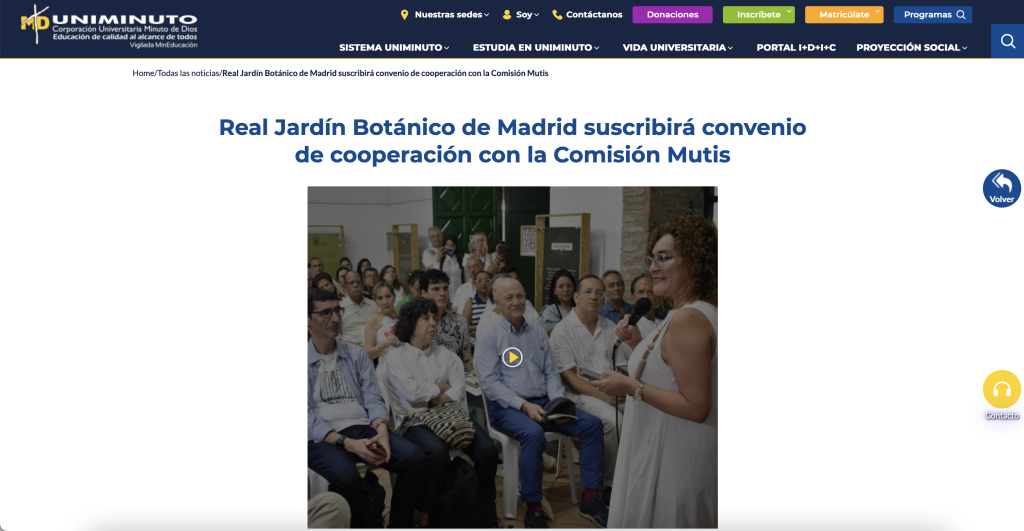1024x531 pixels.
Task: Click the phone icon beside Contáctanos
Action: [x=557, y=14]
